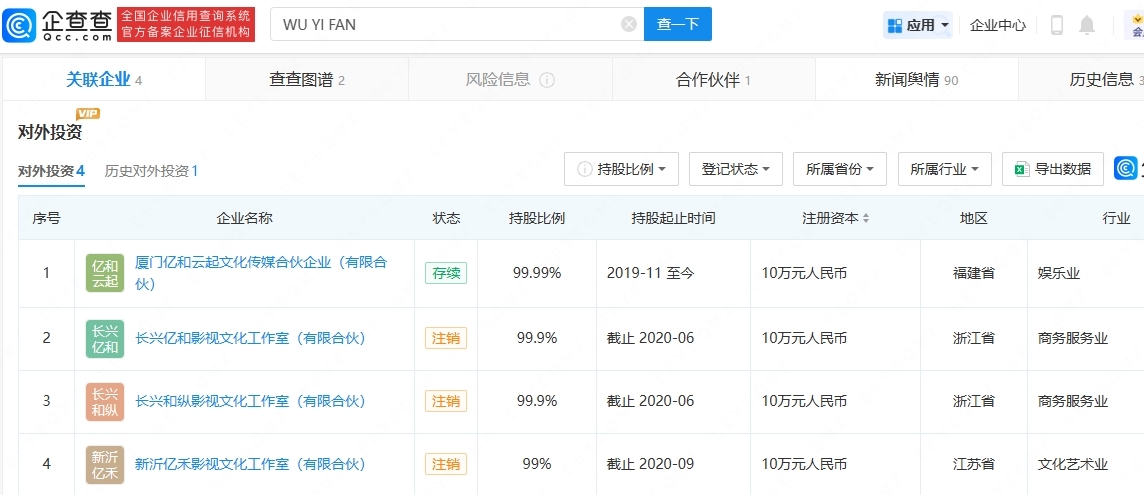Select 历史对外投资 1 sub-tab
The height and width of the screenshot is (495, 1144).
151,171
